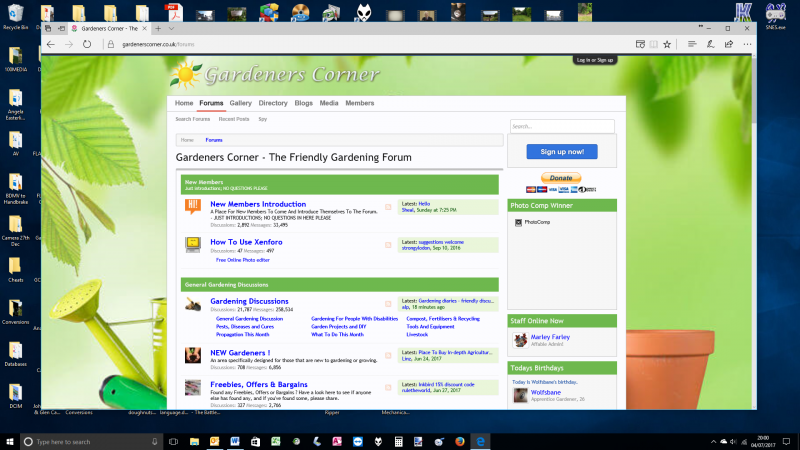Open the Gardening Discussions forum link
The image size is (800, 450).
[249, 301]
